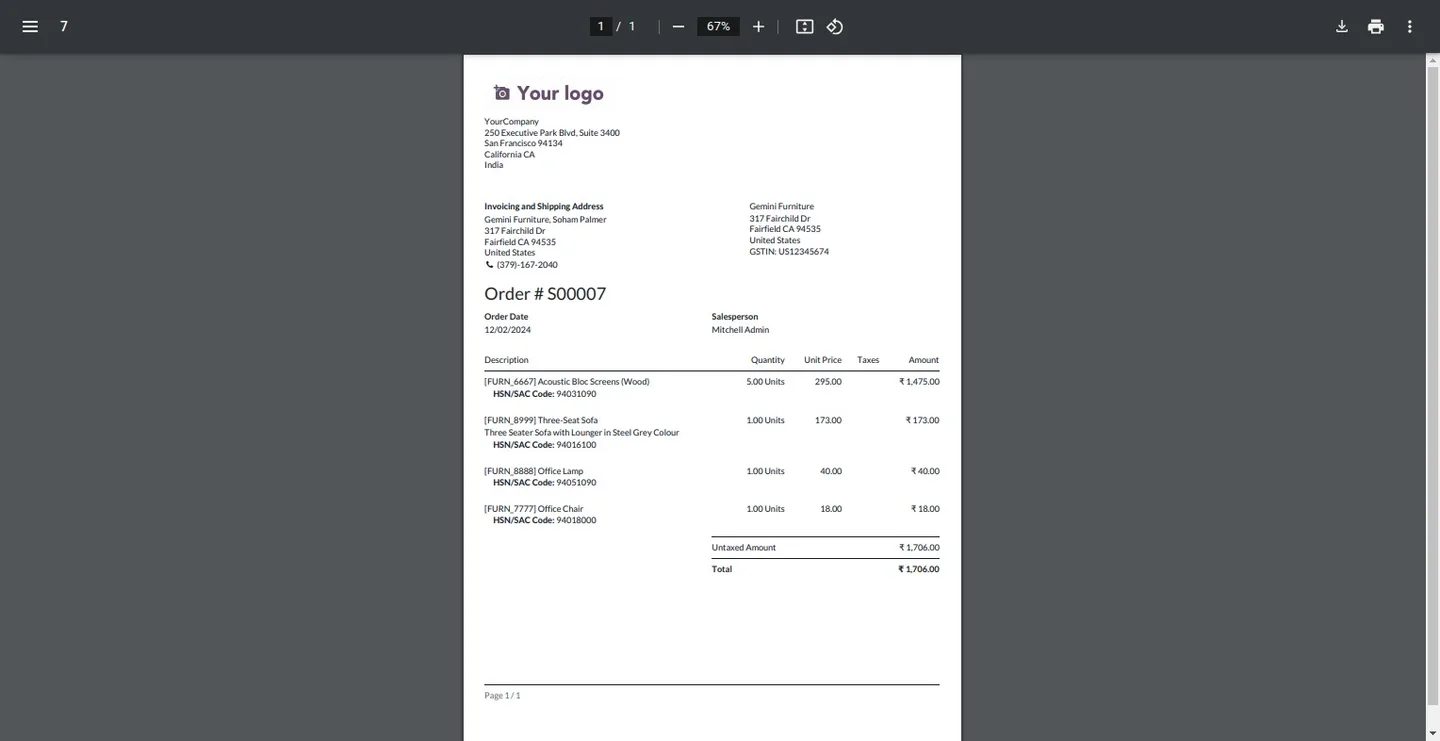1440x741 pixels.
Task: Click the bold total "₹ 1,706.00"
Action: pos(919,569)
